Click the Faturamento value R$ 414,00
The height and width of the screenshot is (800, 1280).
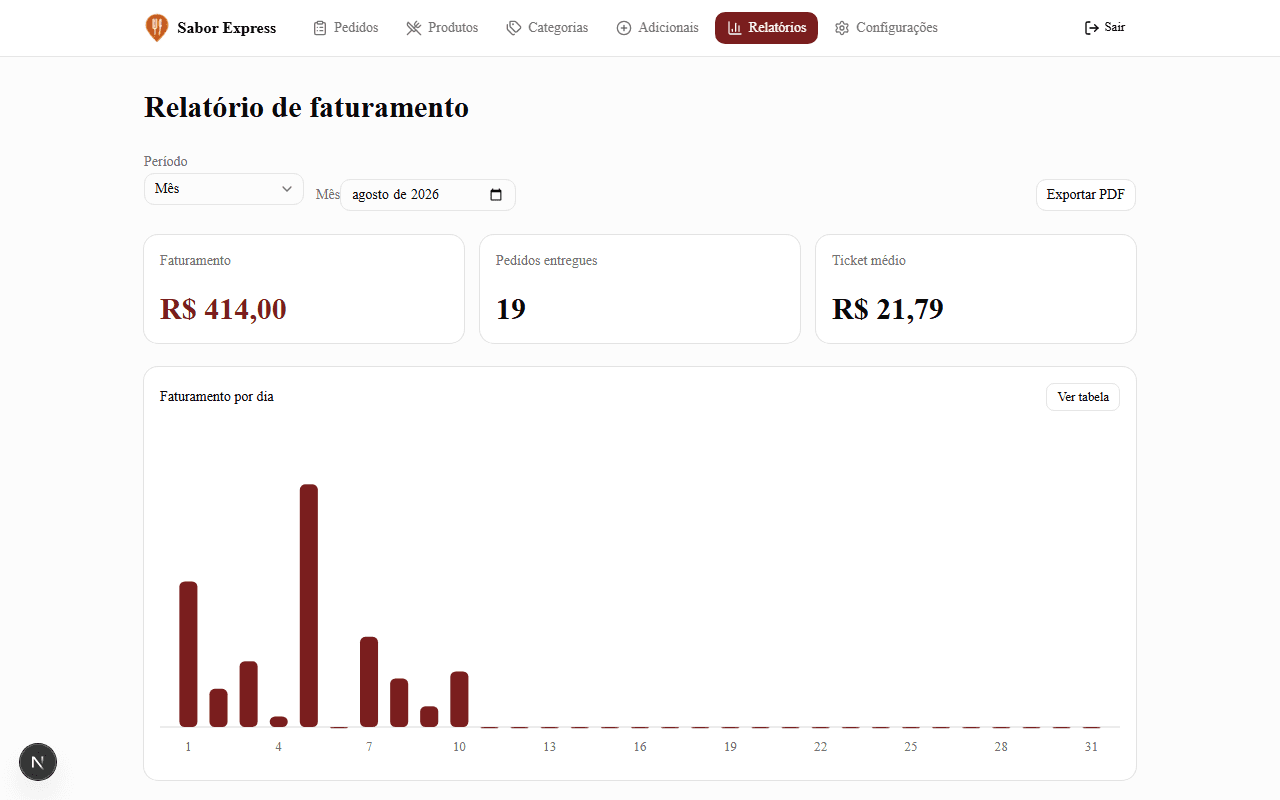pos(223,309)
